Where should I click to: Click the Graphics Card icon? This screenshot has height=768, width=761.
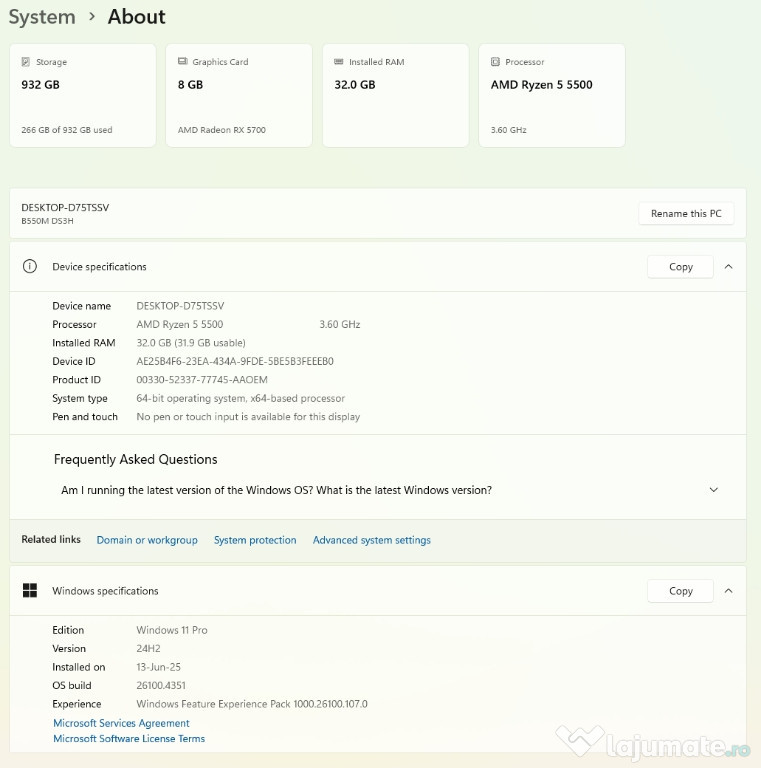183,61
